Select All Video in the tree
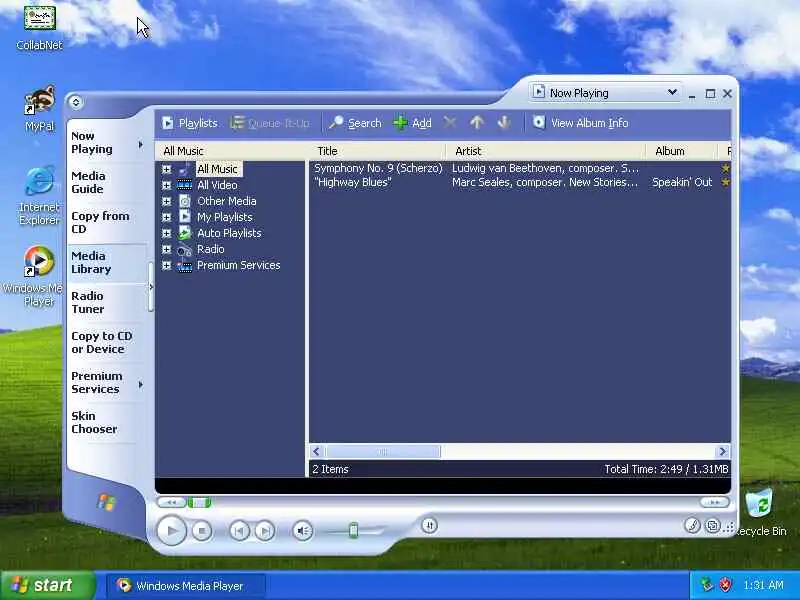Screen dimensions: 800x600 [217, 185]
